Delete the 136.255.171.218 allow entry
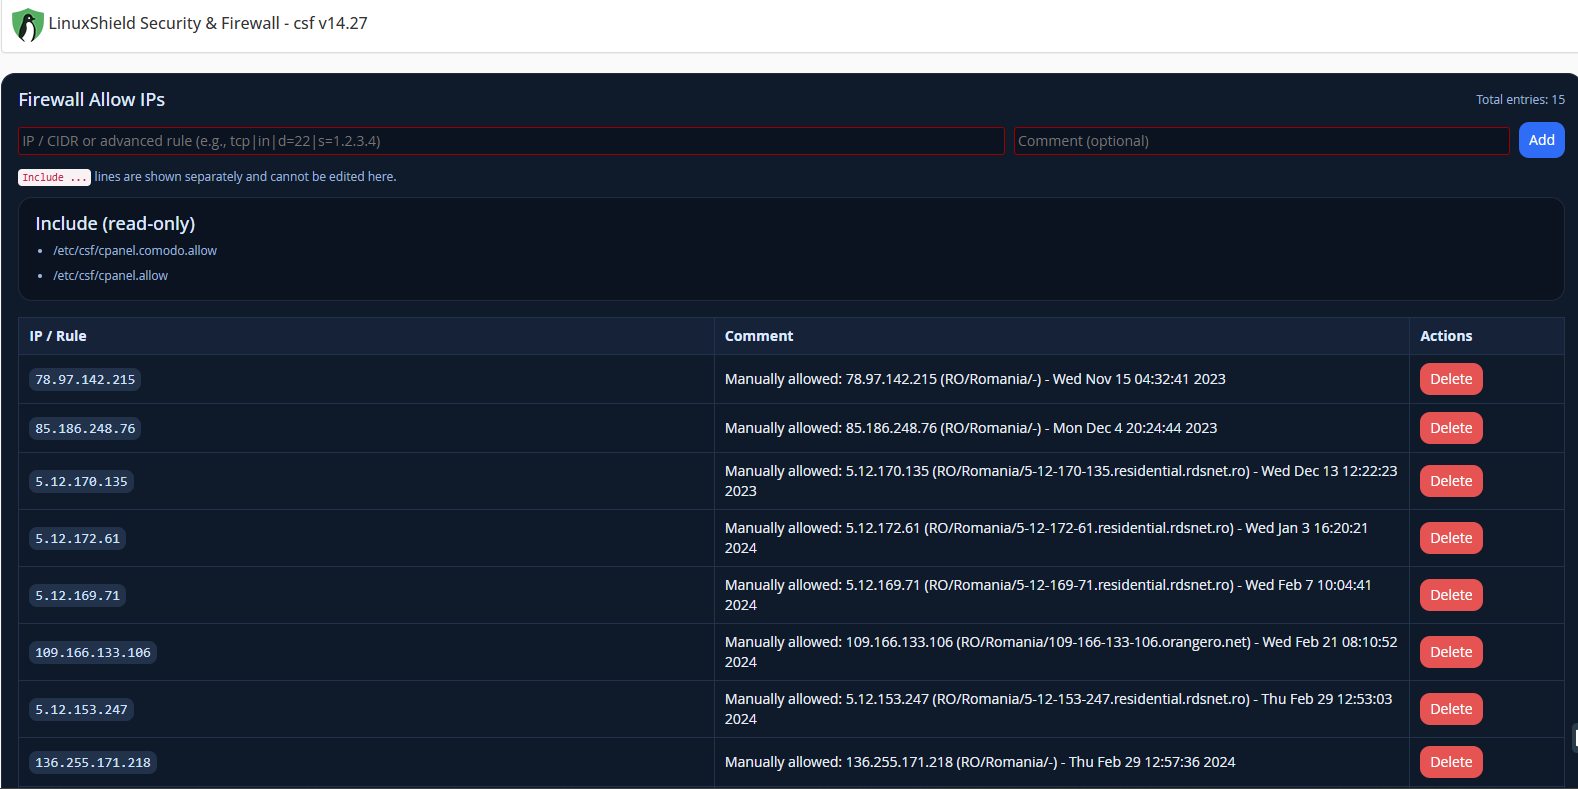This screenshot has width=1578, height=789. point(1450,762)
